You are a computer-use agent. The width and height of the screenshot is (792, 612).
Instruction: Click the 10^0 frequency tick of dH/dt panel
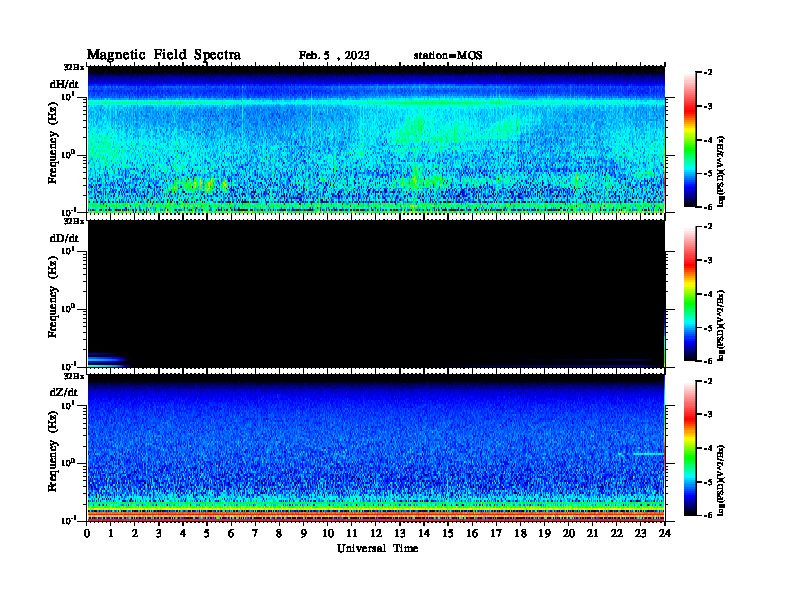click(x=68, y=155)
